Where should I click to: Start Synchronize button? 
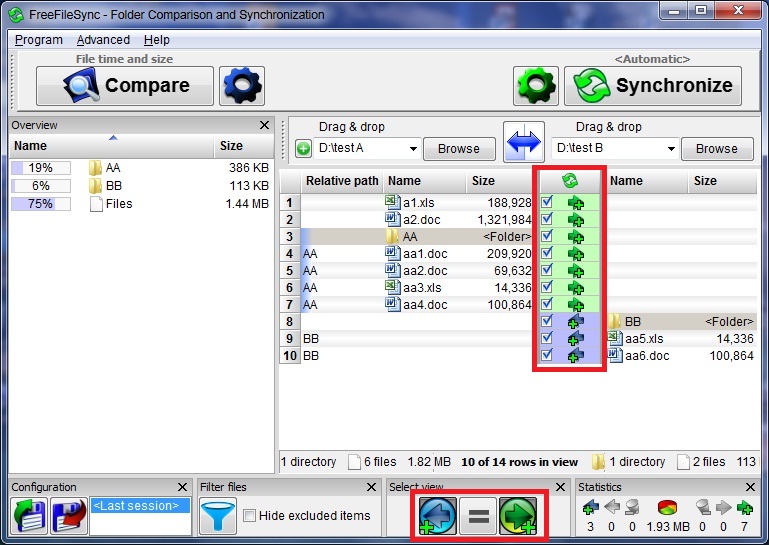point(653,86)
